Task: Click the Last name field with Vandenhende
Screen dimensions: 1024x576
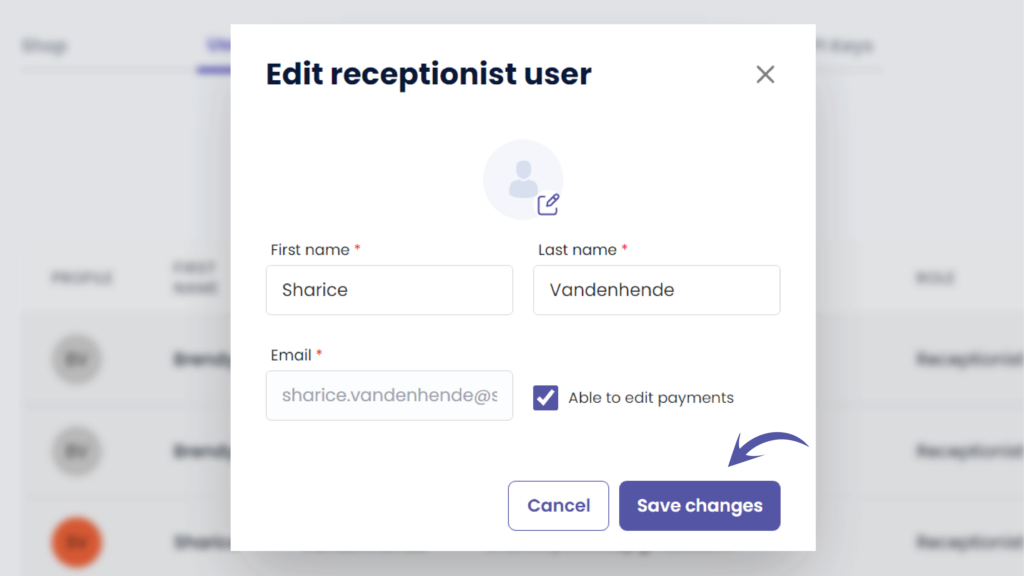Action: coord(656,290)
